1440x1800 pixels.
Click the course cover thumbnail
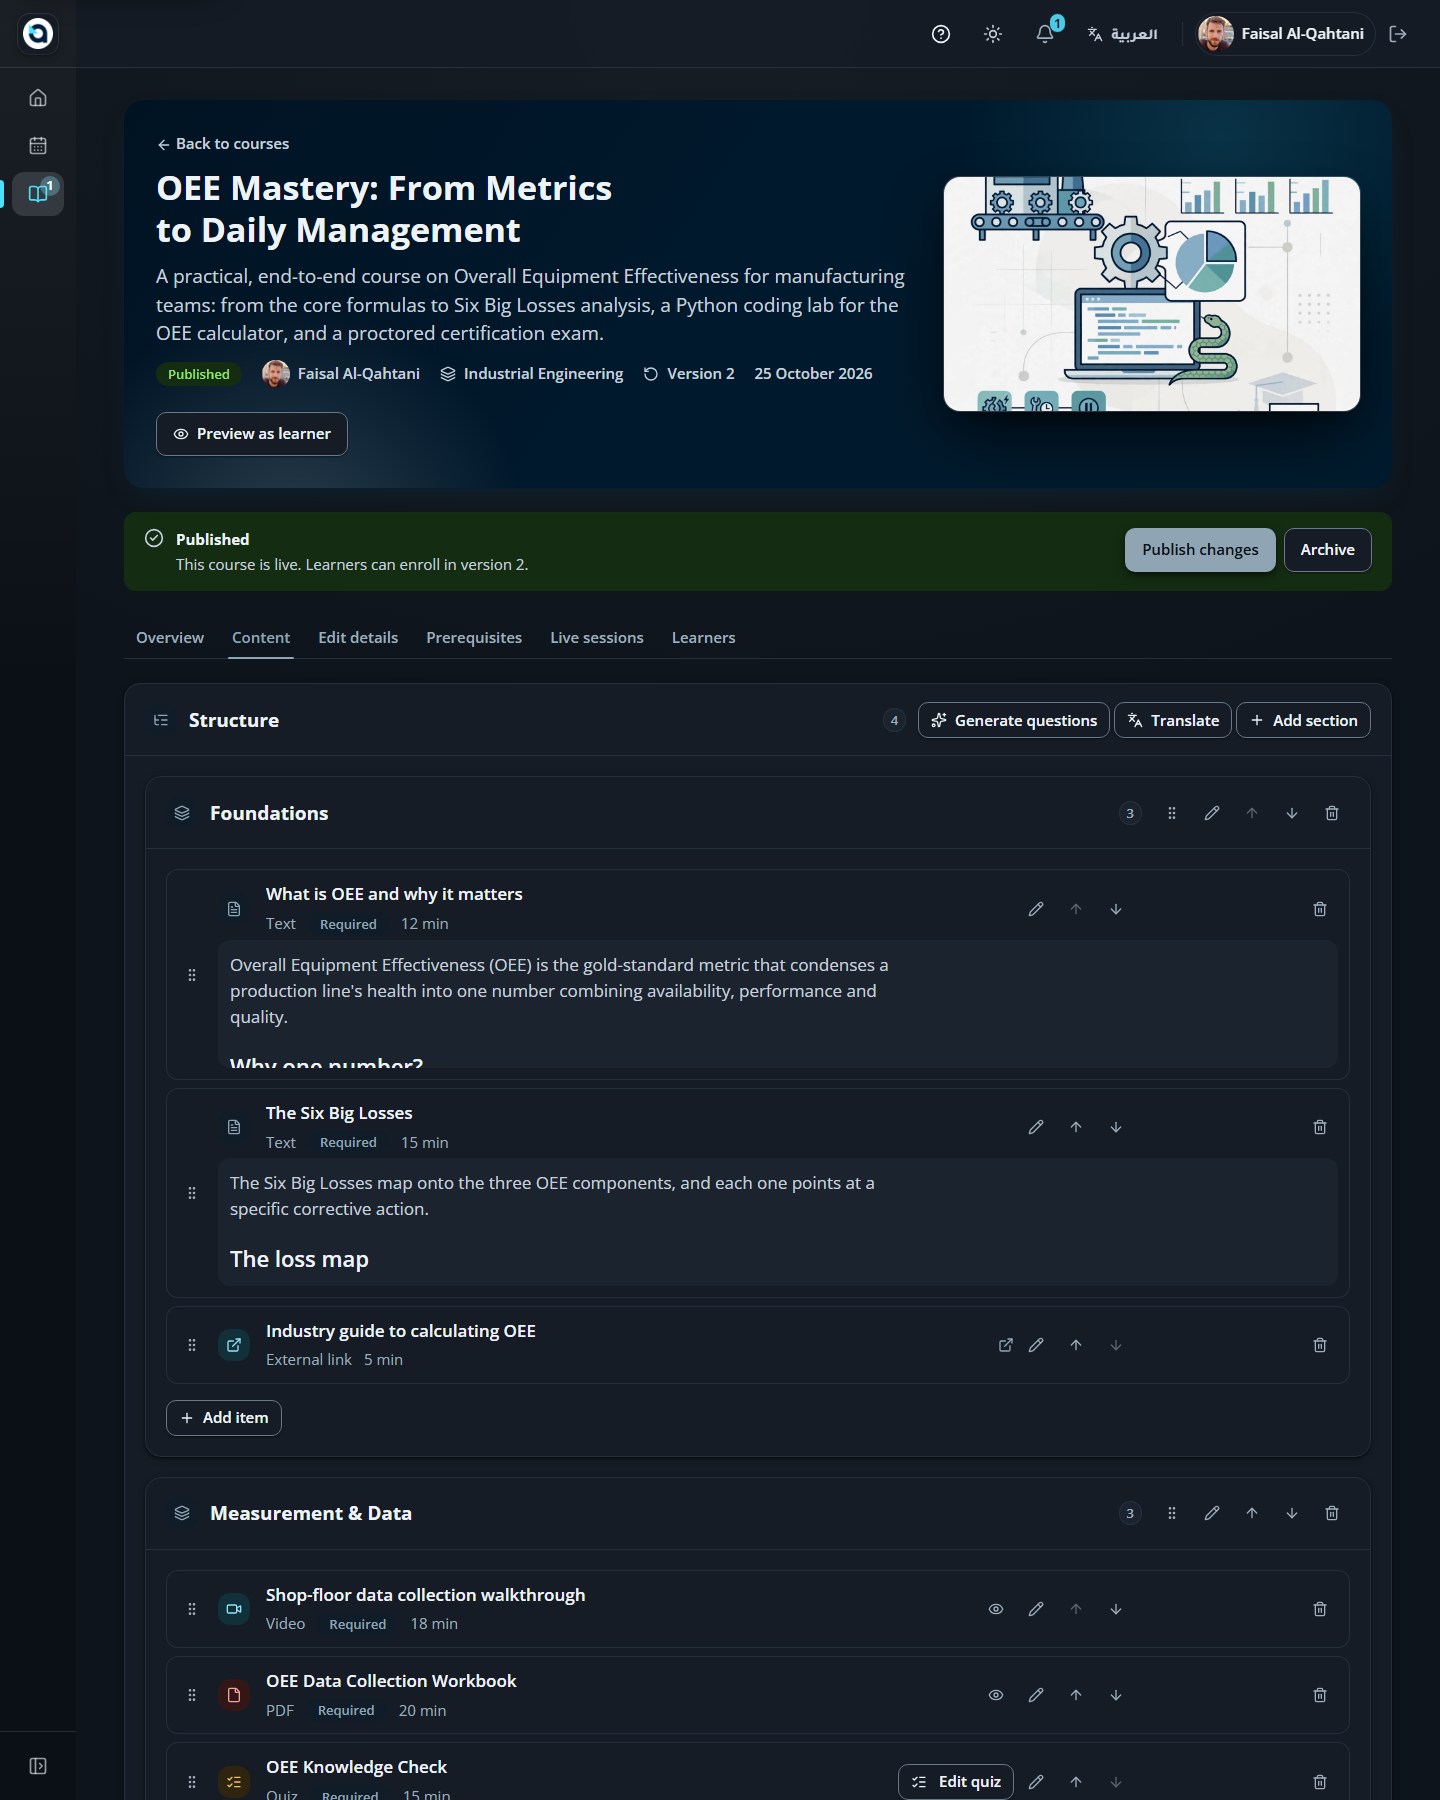point(1152,294)
